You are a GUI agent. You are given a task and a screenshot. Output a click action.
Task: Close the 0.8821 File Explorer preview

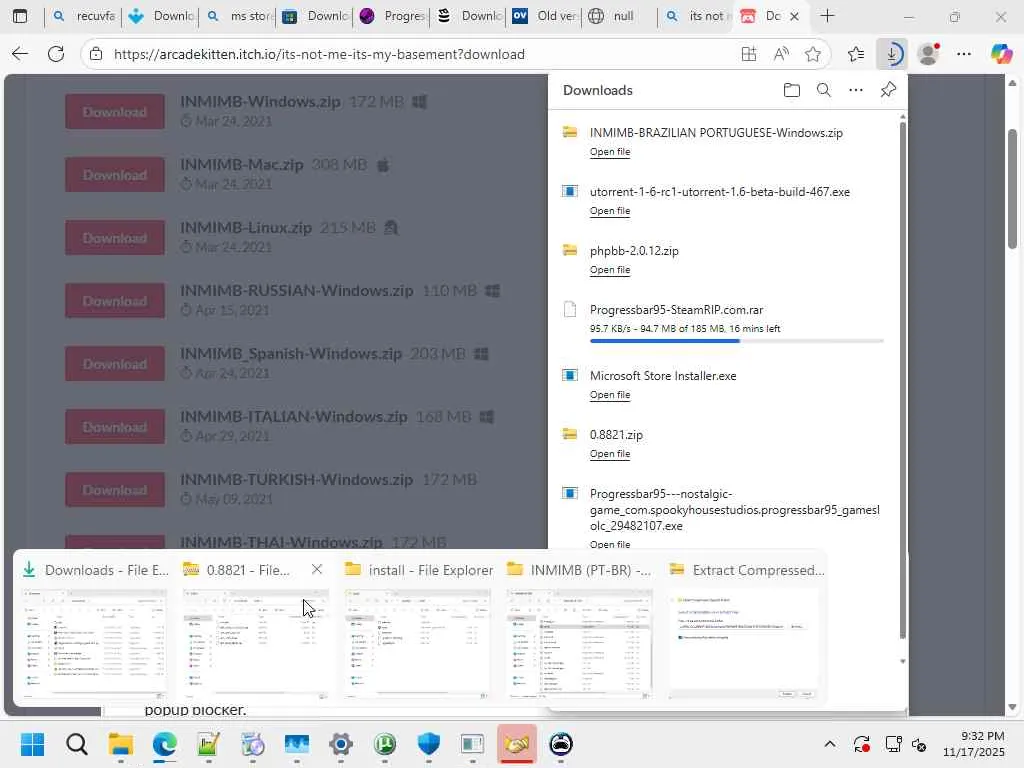click(317, 569)
